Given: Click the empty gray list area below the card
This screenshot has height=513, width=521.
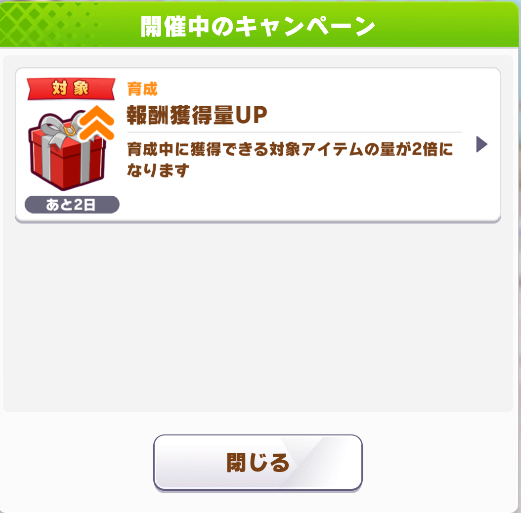Looking at the screenshot, I should pos(258,317).
